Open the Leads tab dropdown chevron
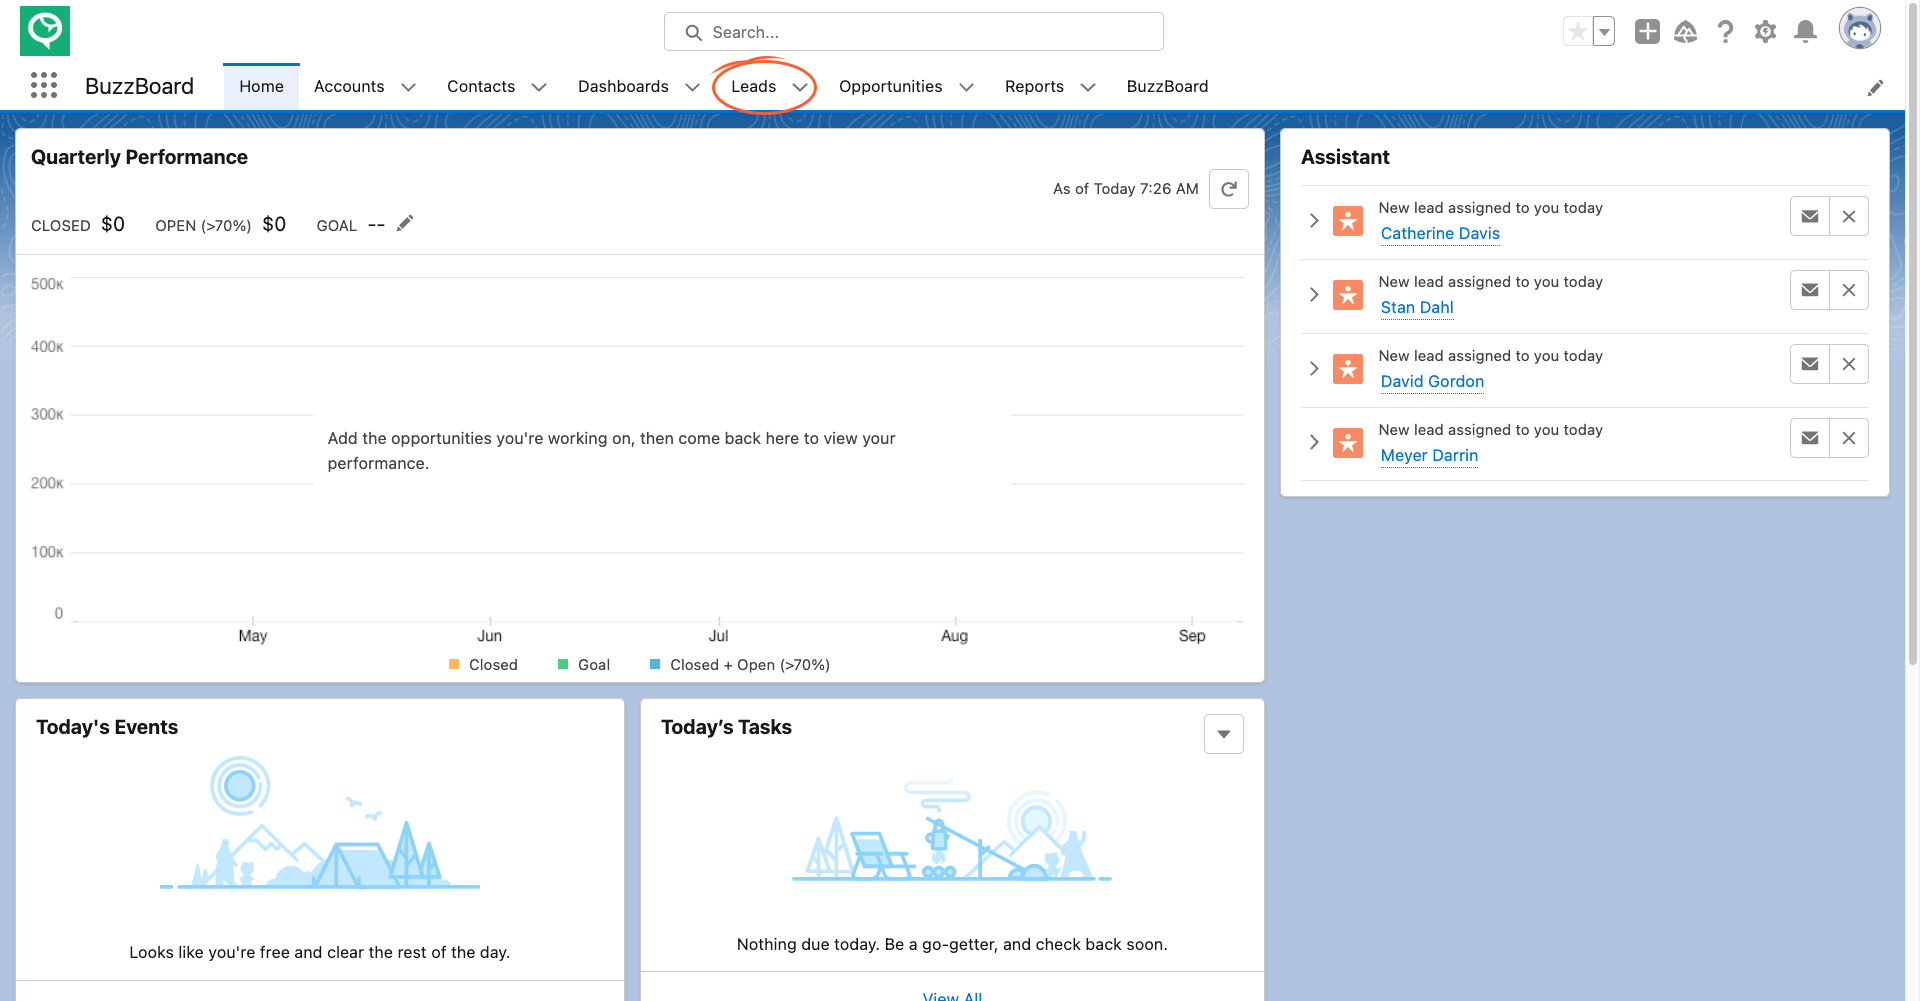This screenshot has width=1920, height=1001. [800, 87]
